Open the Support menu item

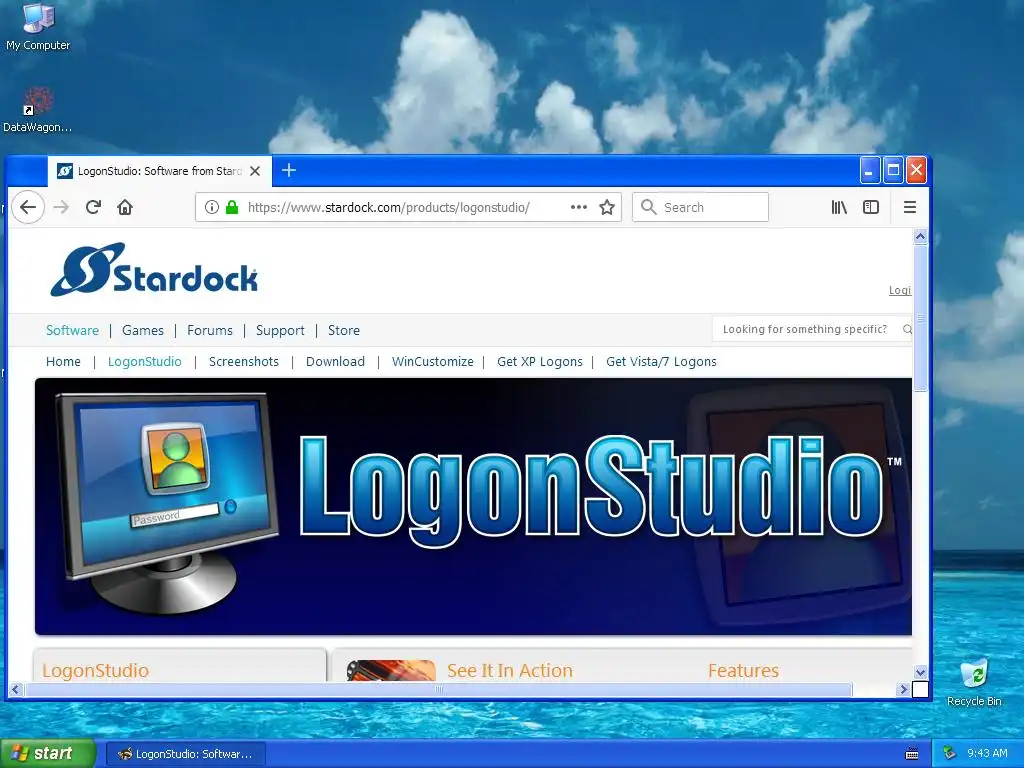coord(280,330)
